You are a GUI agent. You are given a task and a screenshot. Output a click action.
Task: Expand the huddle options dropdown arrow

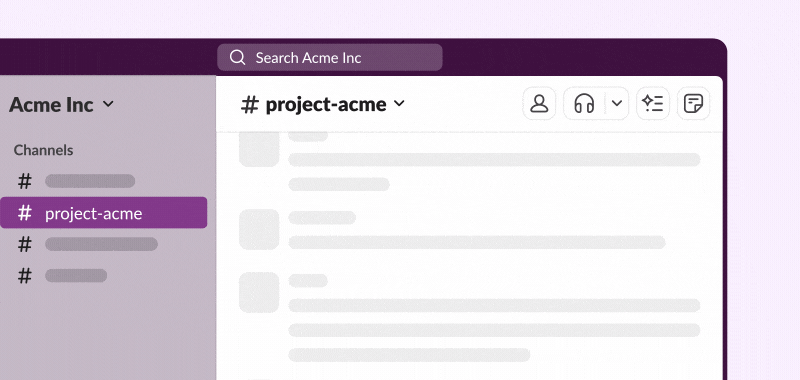(x=617, y=104)
